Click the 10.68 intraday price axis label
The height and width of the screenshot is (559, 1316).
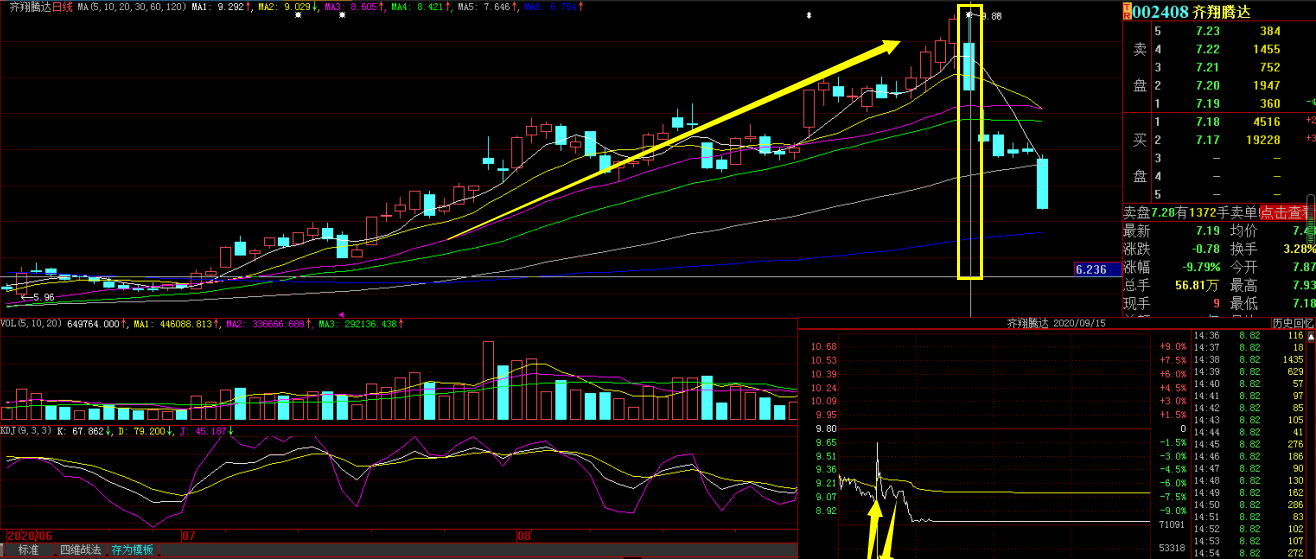pyautogui.click(x=824, y=346)
